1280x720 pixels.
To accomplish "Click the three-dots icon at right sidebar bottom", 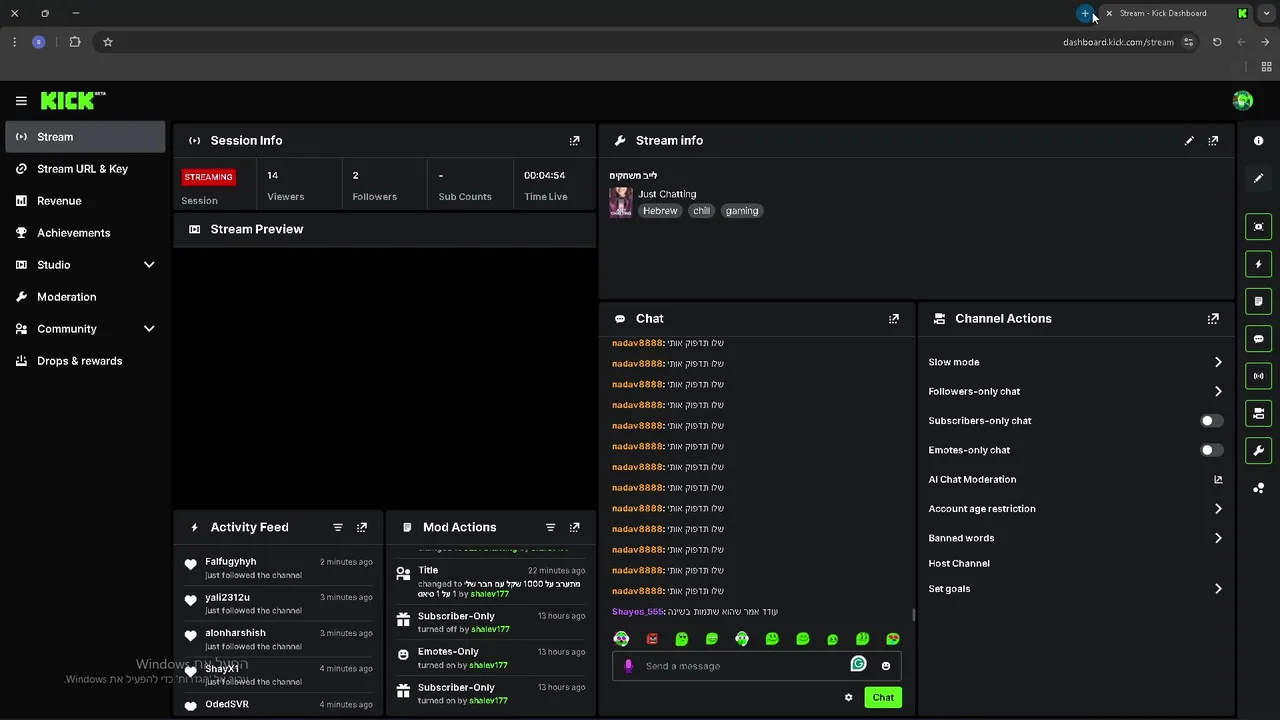I will point(1259,488).
